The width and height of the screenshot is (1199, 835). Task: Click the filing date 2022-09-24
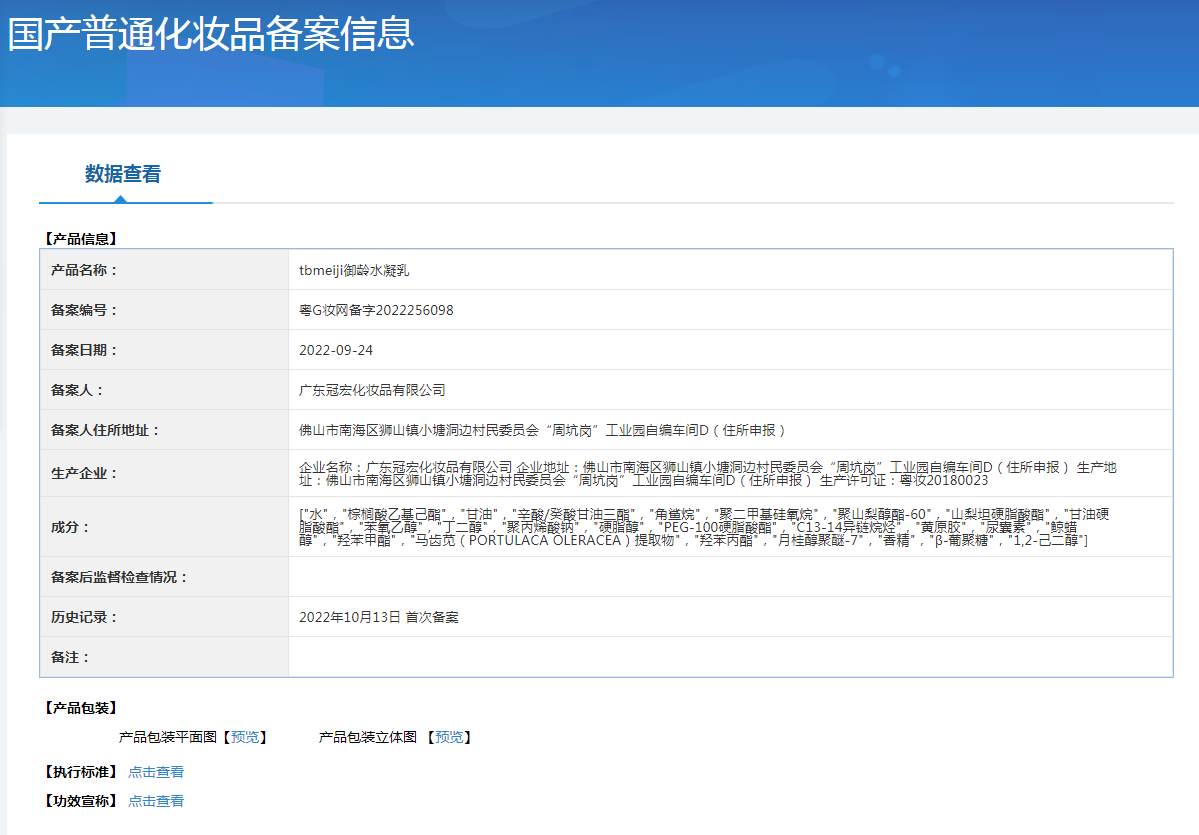point(336,350)
